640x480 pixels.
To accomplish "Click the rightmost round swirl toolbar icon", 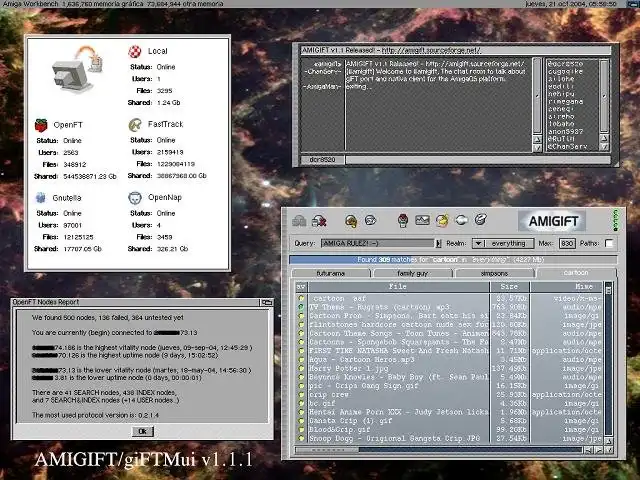I will coord(480,220).
